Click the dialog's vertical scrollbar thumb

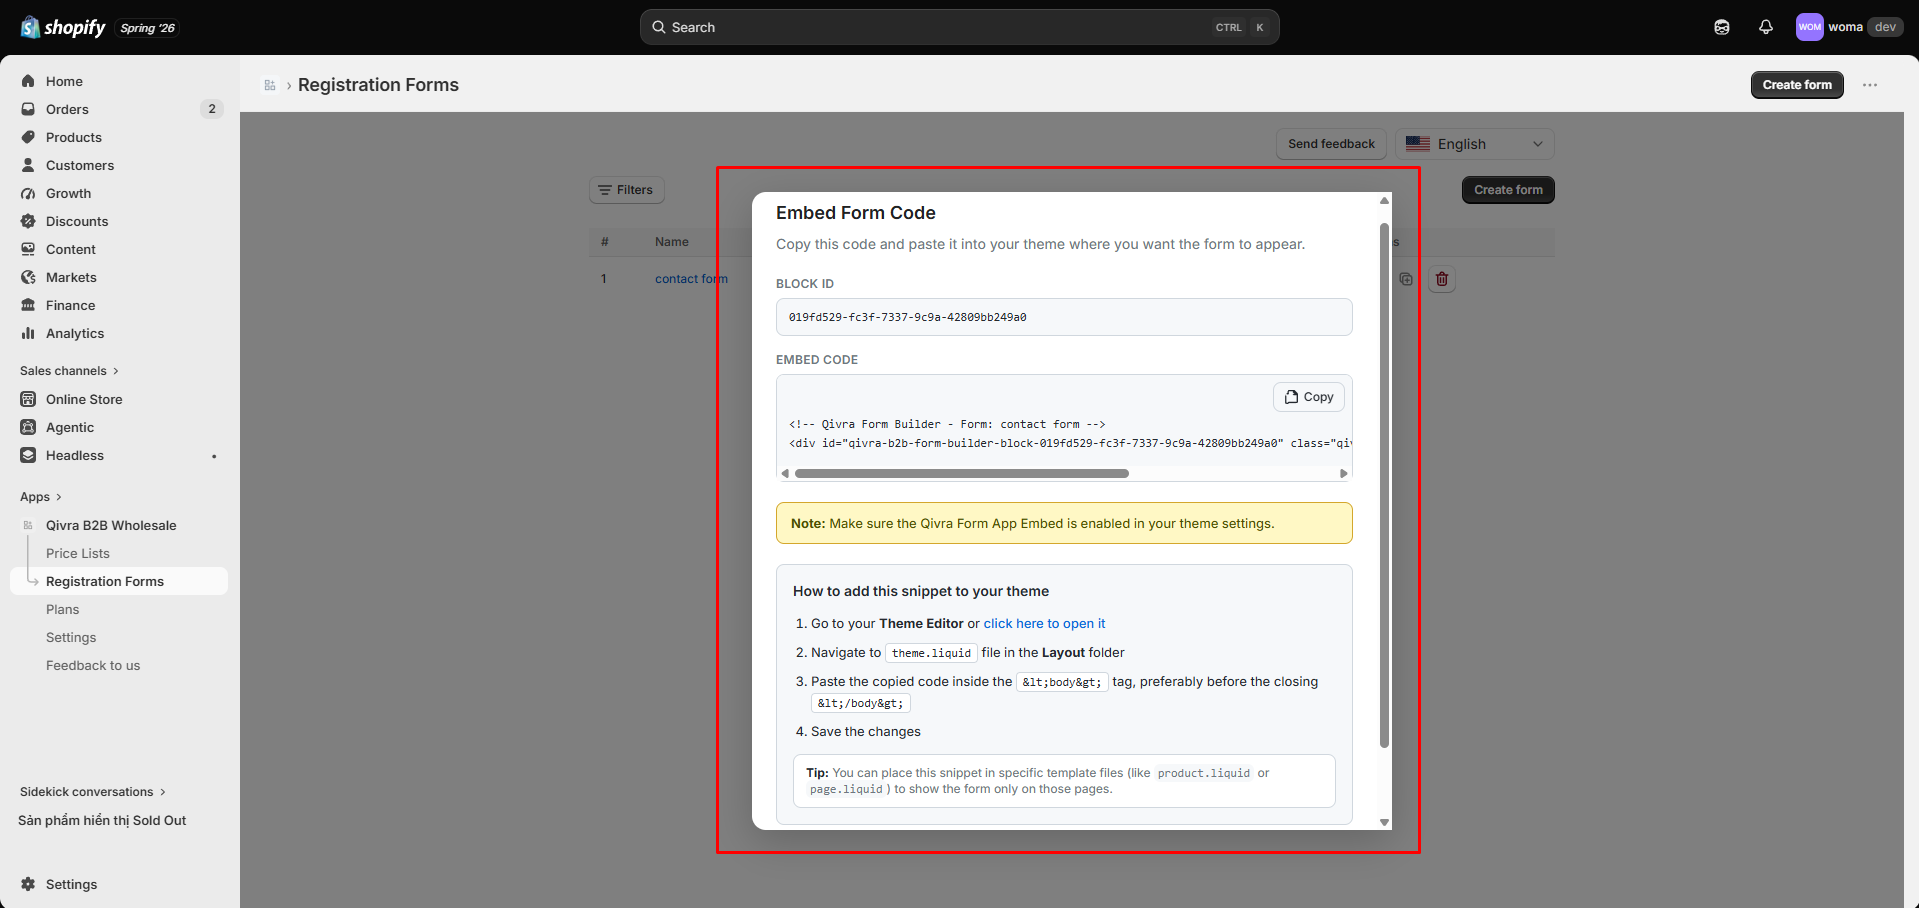click(1384, 485)
